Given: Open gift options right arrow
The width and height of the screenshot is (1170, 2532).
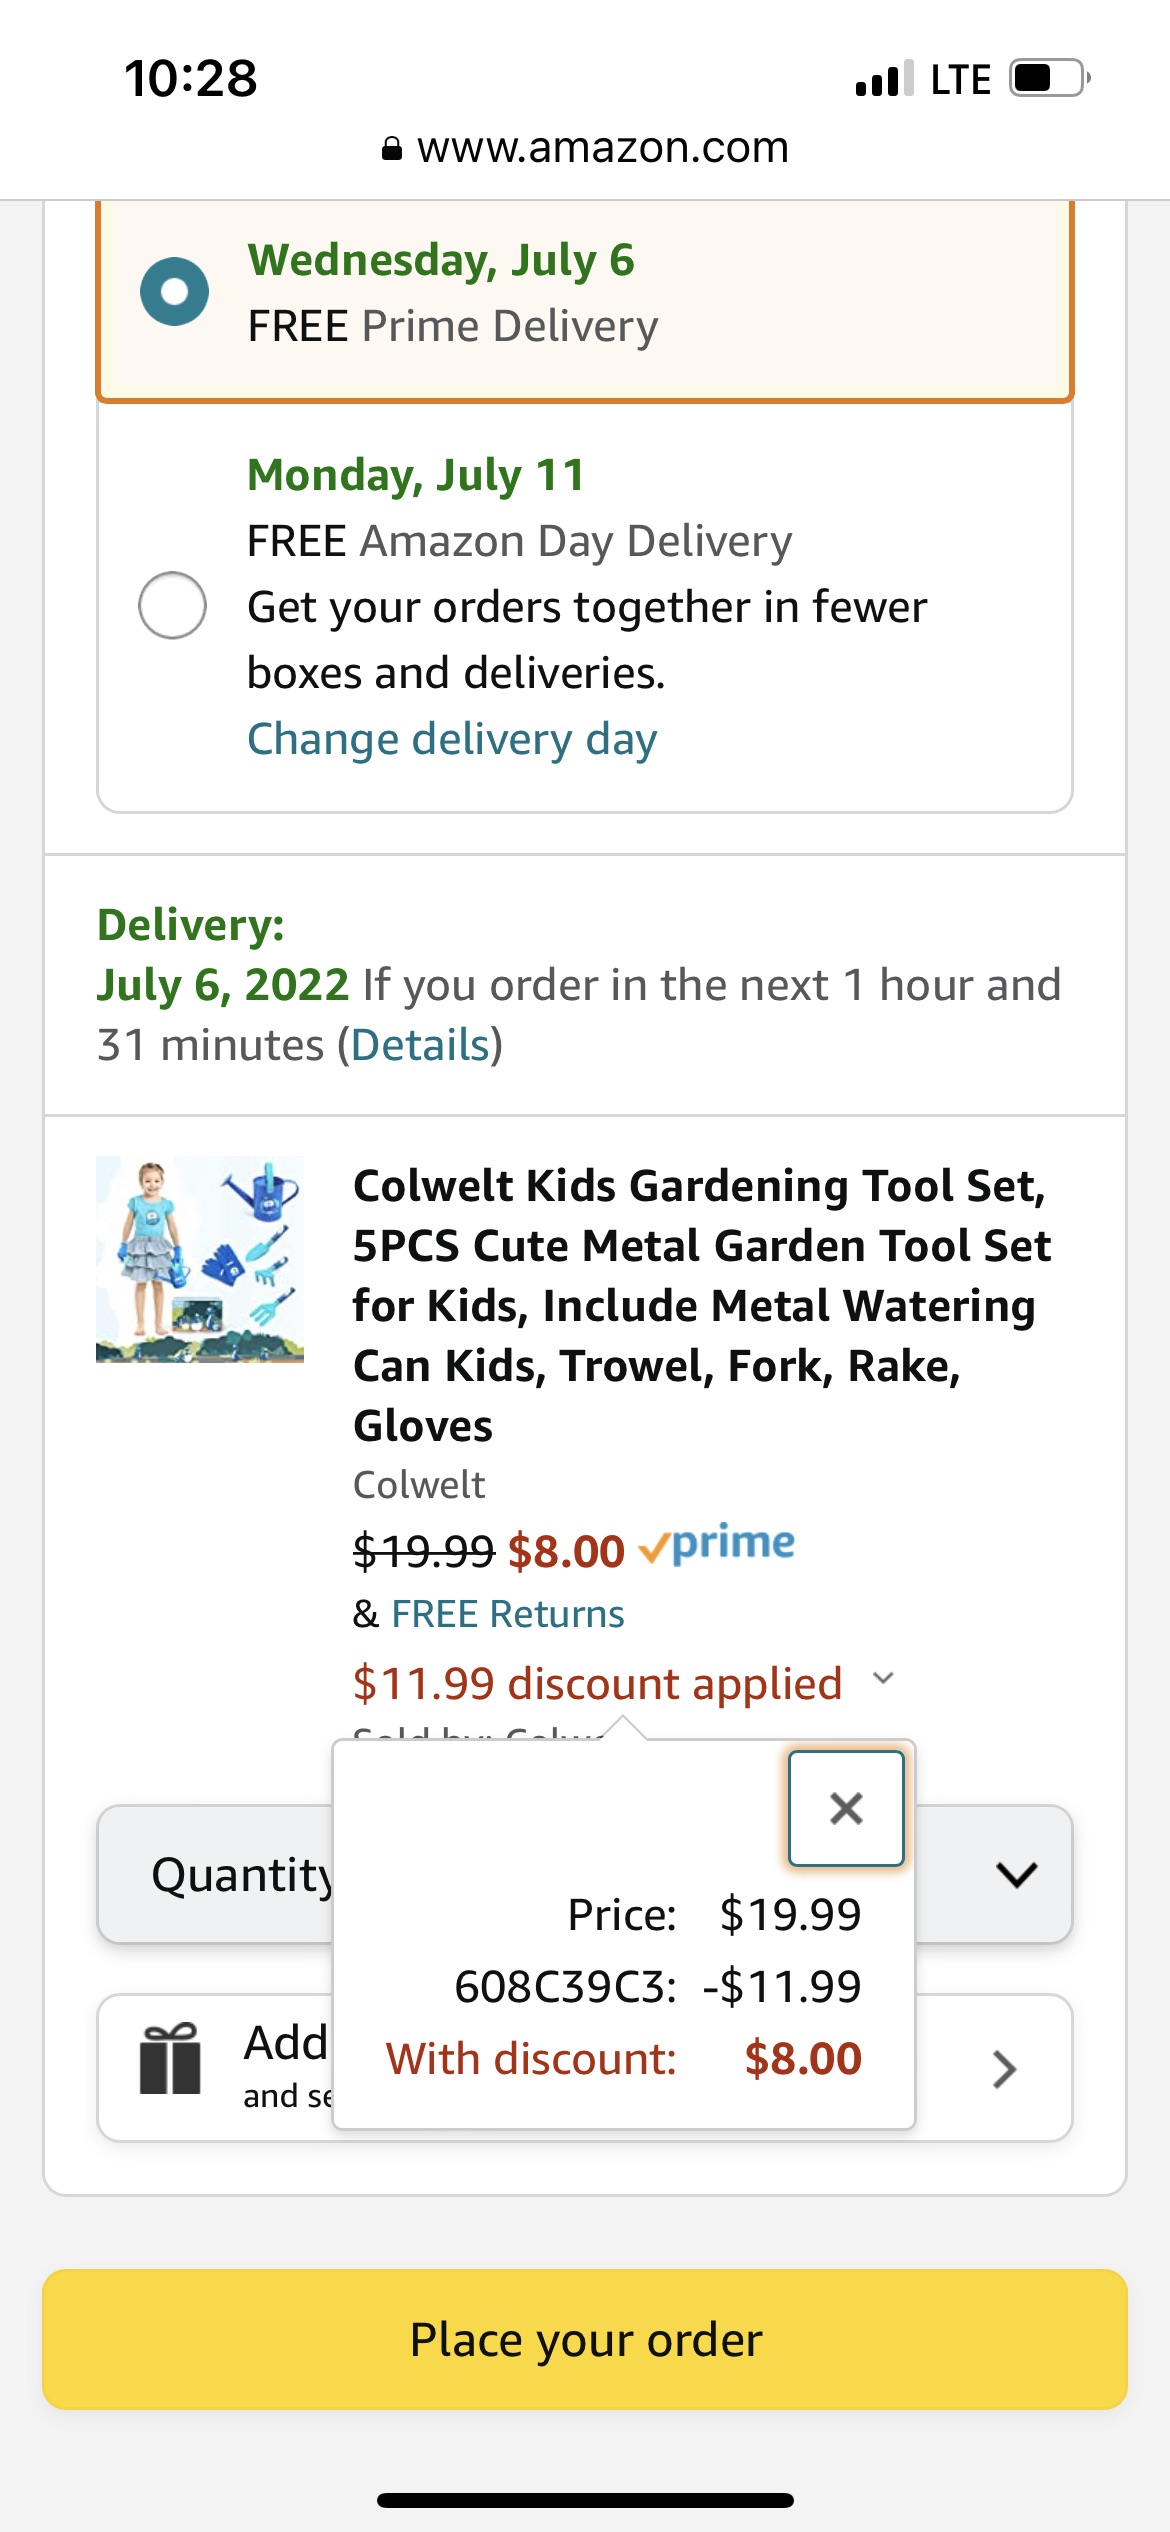Looking at the screenshot, I should coord(1004,2068).
